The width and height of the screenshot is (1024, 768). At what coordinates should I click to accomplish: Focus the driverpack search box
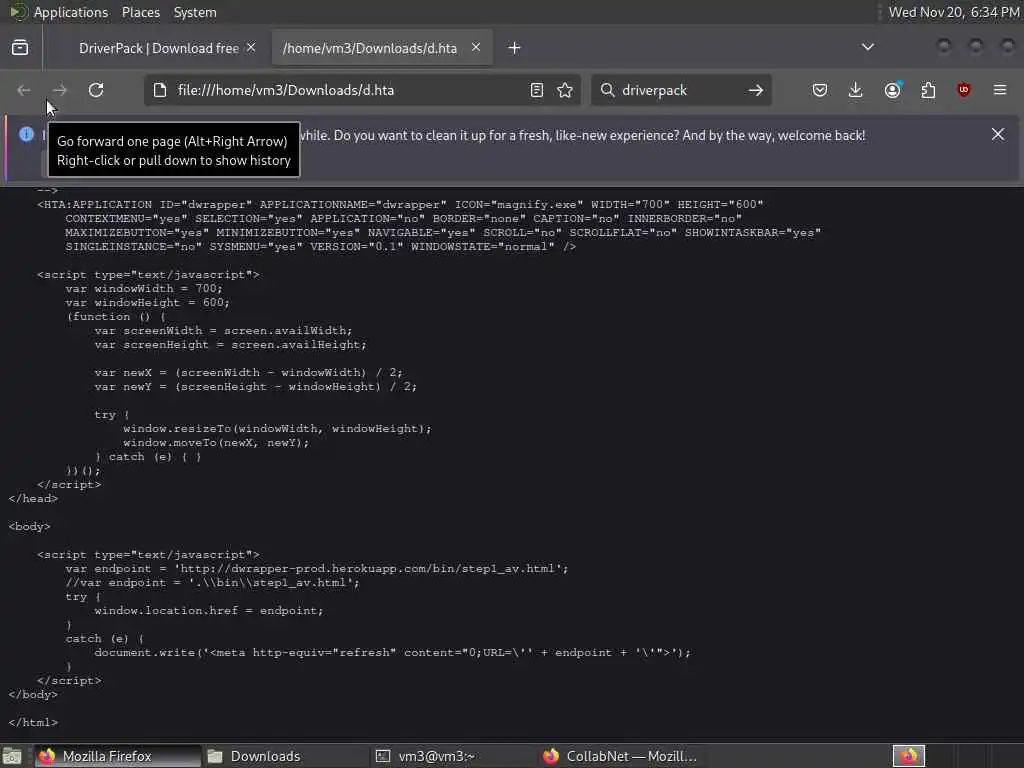click(x=679, y=90)
